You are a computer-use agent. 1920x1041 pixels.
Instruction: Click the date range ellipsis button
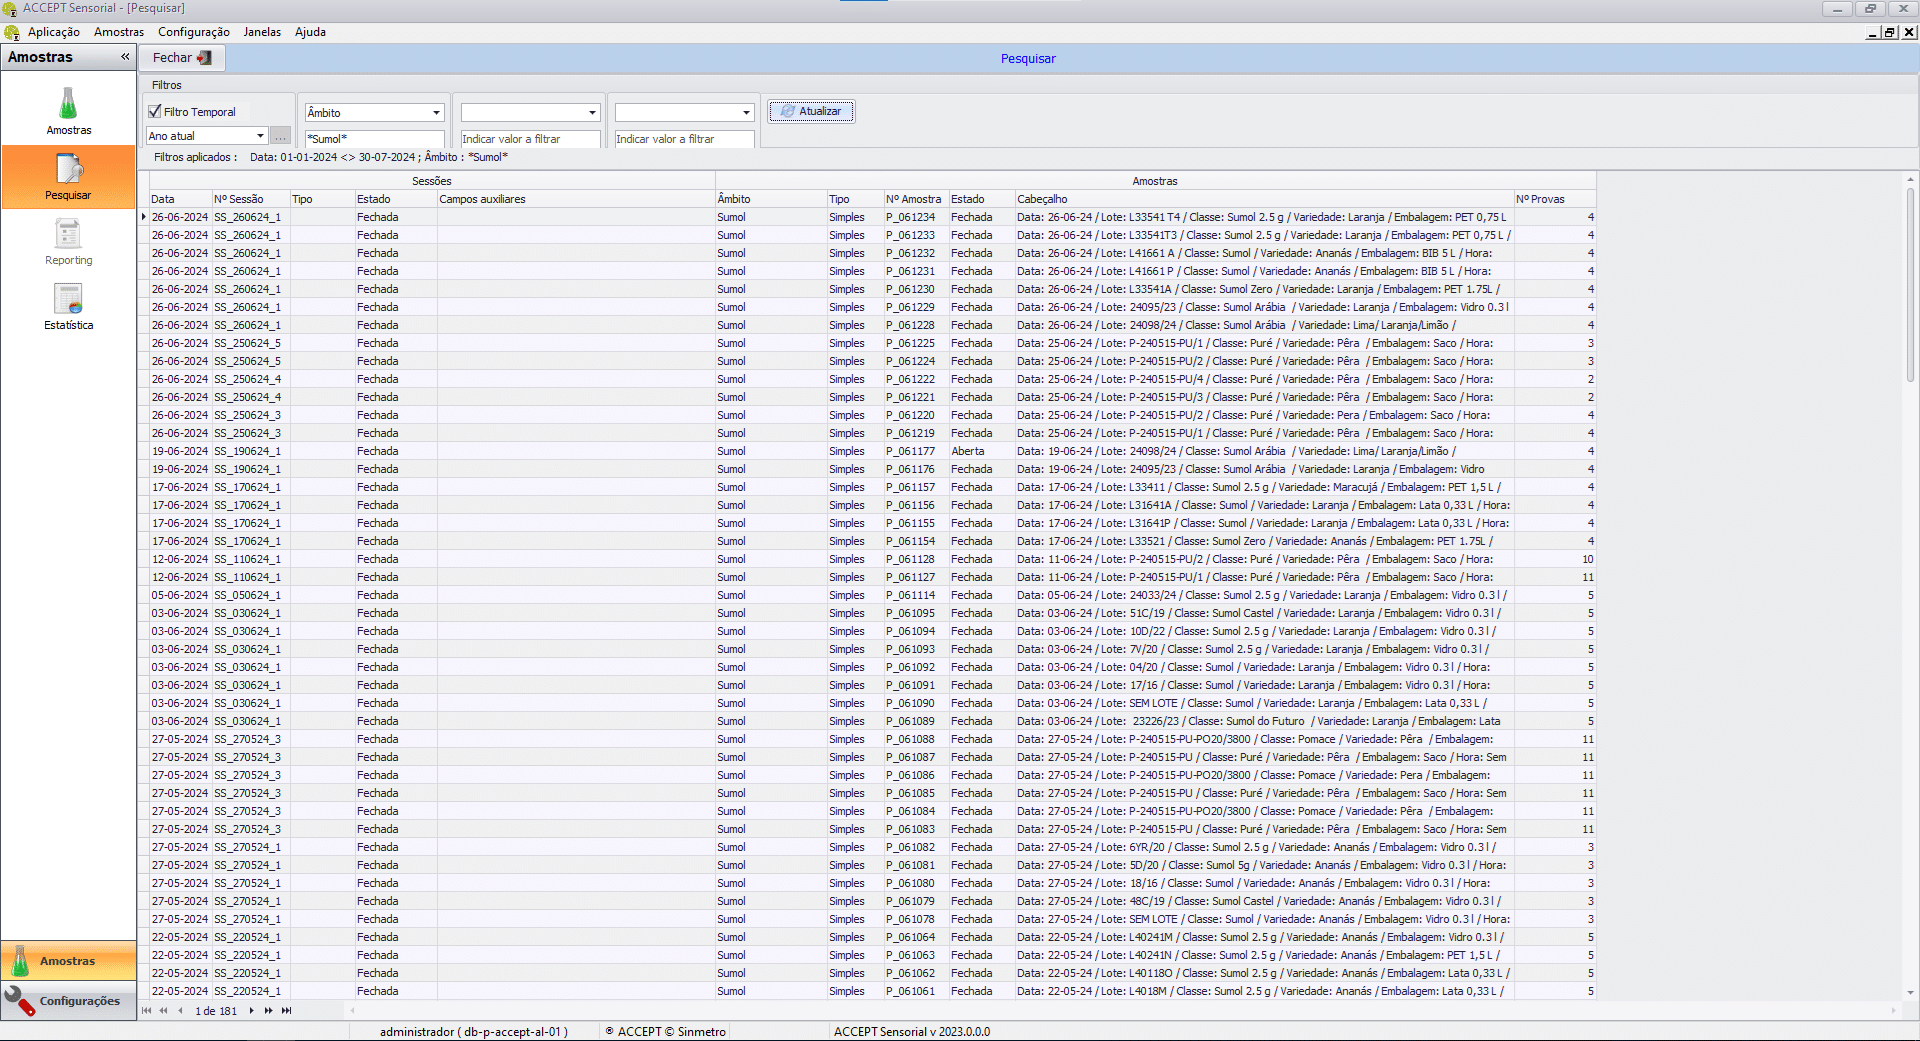pyautogui.click(x=280, y=136)
